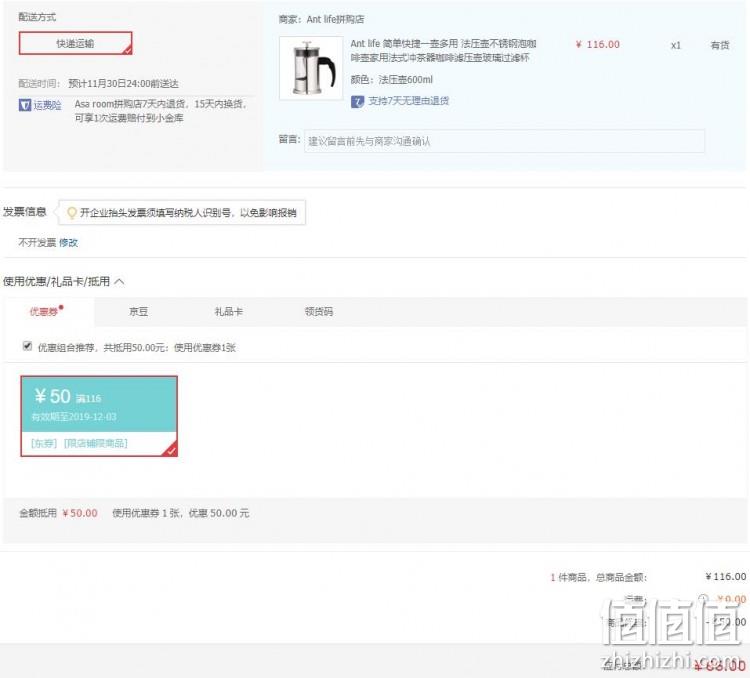This screenshot has height=678, width=750.
Task: Focus the 留言 message input field
Action: 504,141
